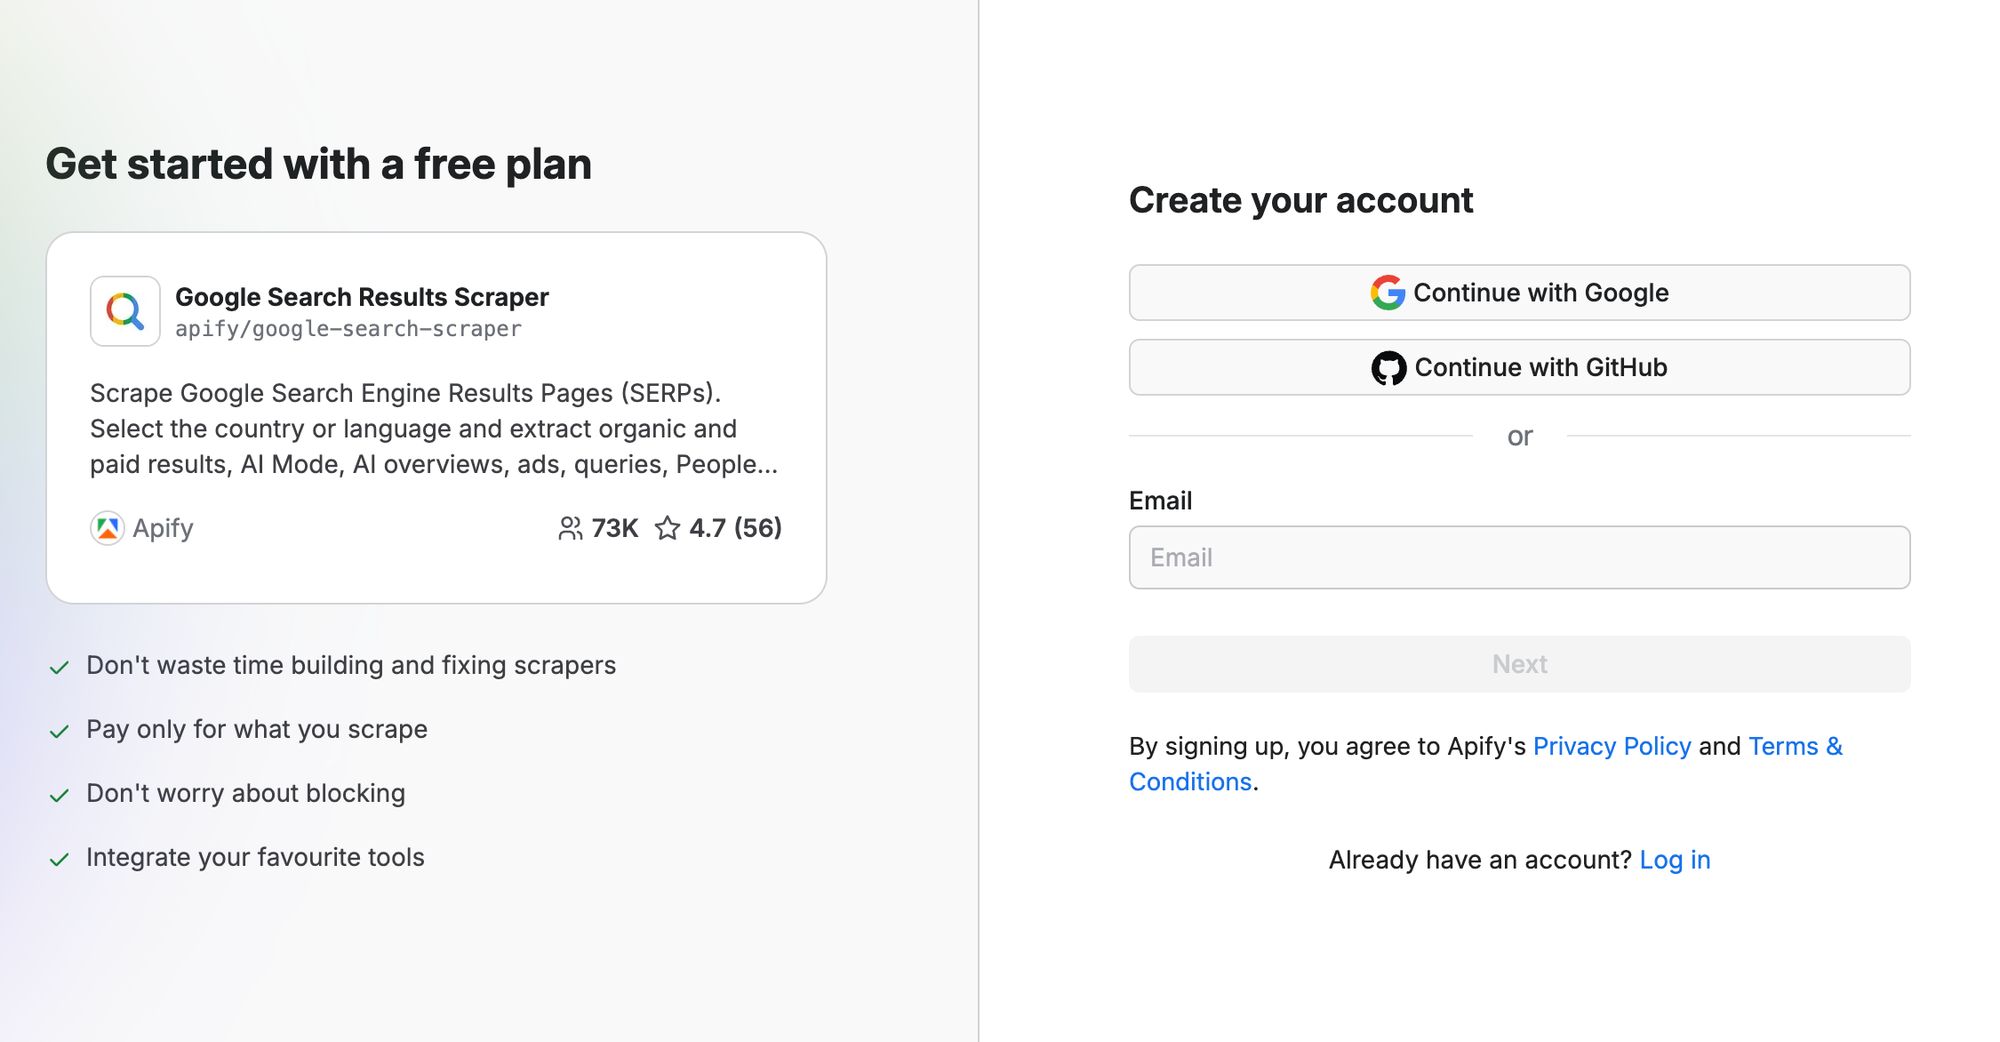Screen dimensions: 2000x1042
Task: Click the Google G icon on the sign-up button
Action: tap(1388, 292)
